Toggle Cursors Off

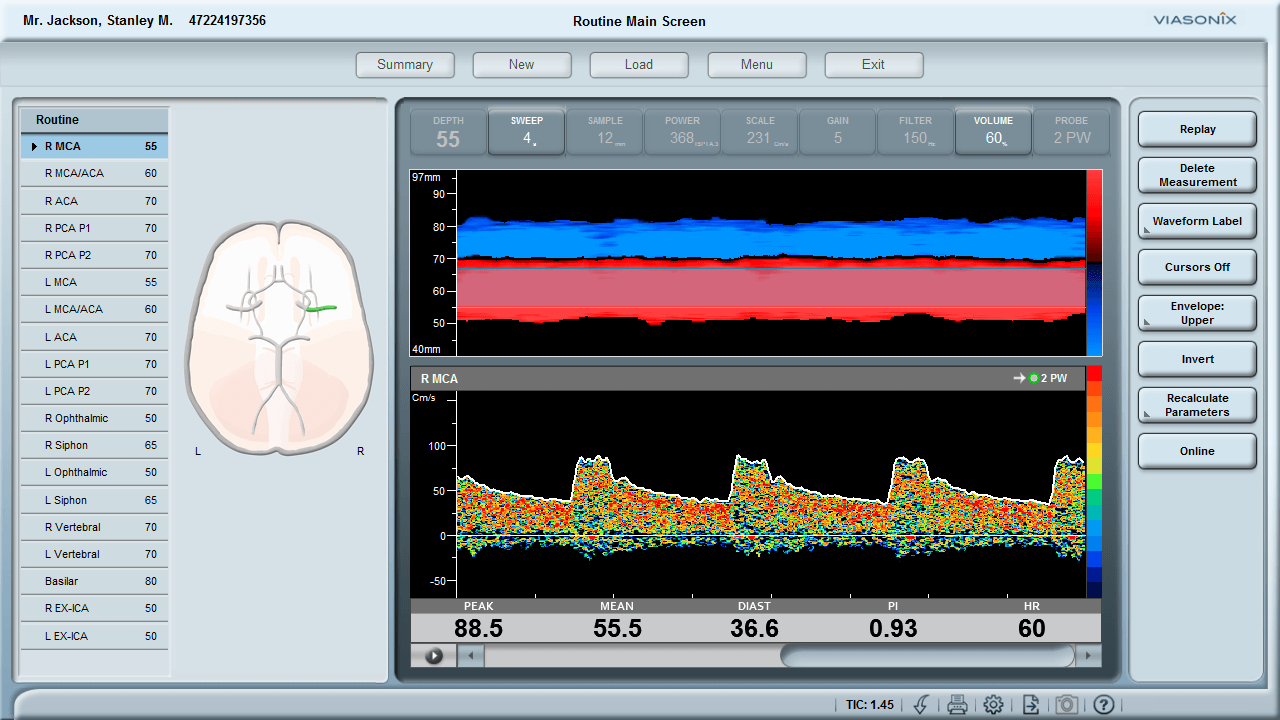pos(1196,267)
